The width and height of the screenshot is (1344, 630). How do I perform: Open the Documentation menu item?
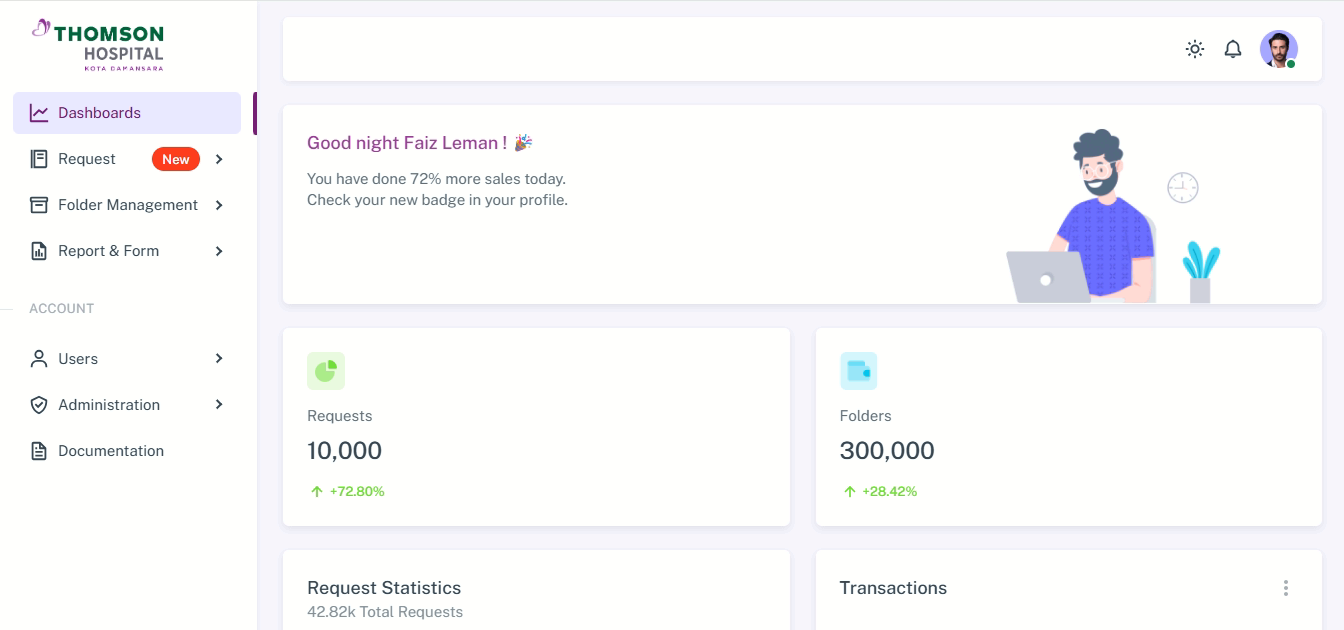111,451
